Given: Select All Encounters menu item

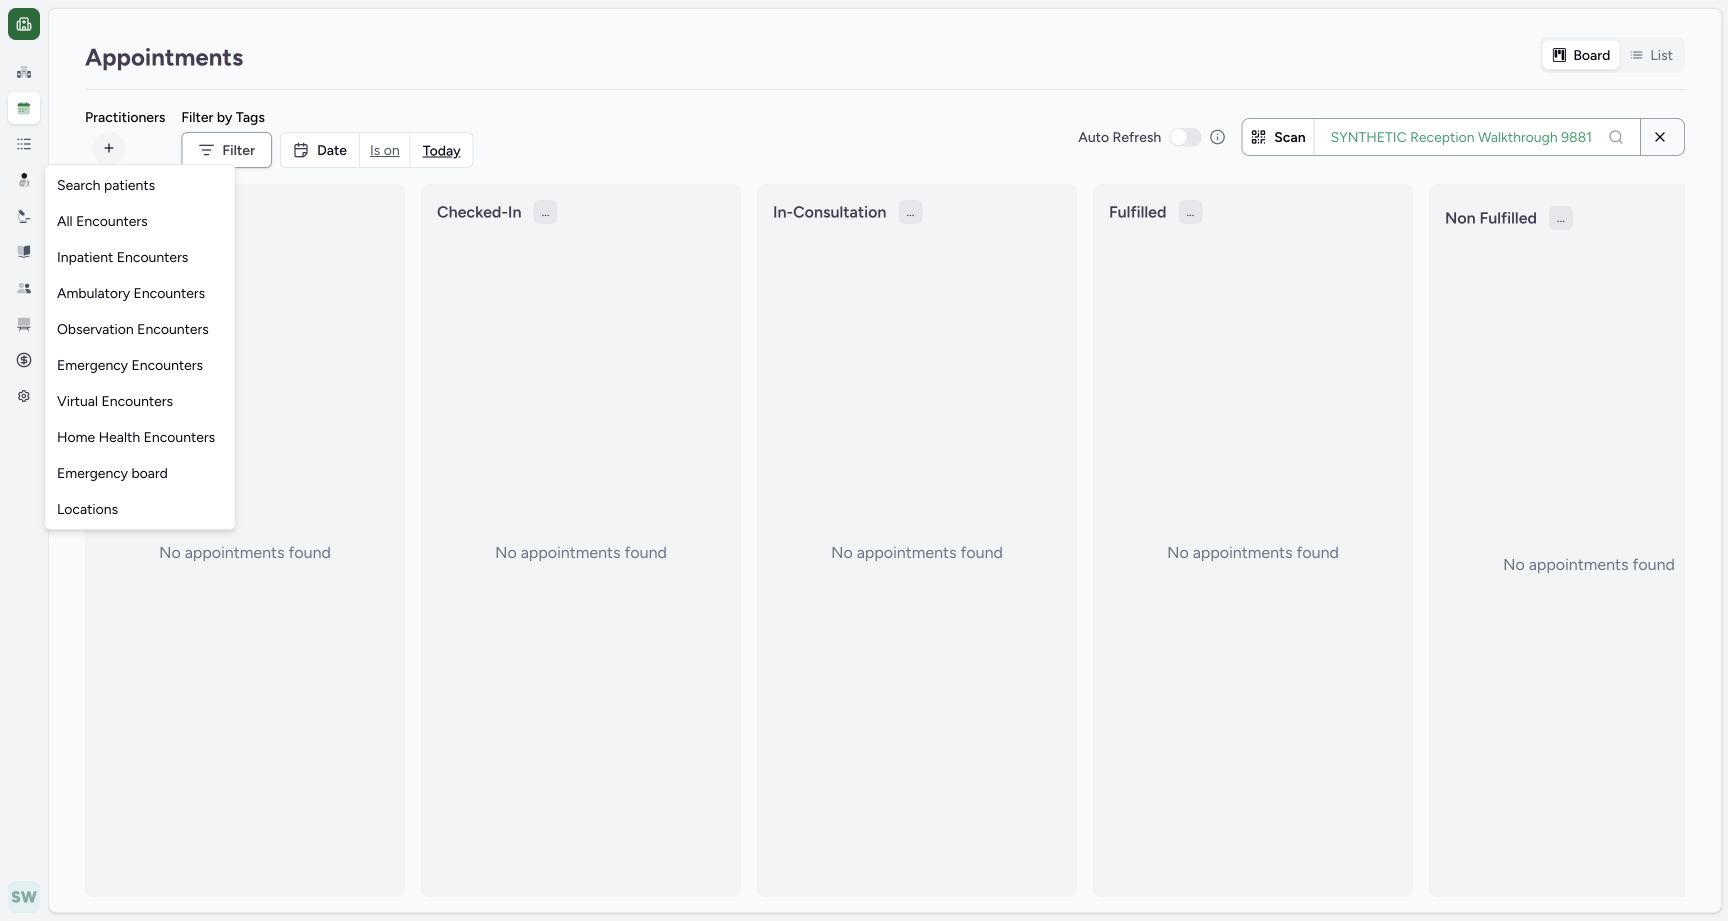Looking at the screenshot, I should click(140, 221).
